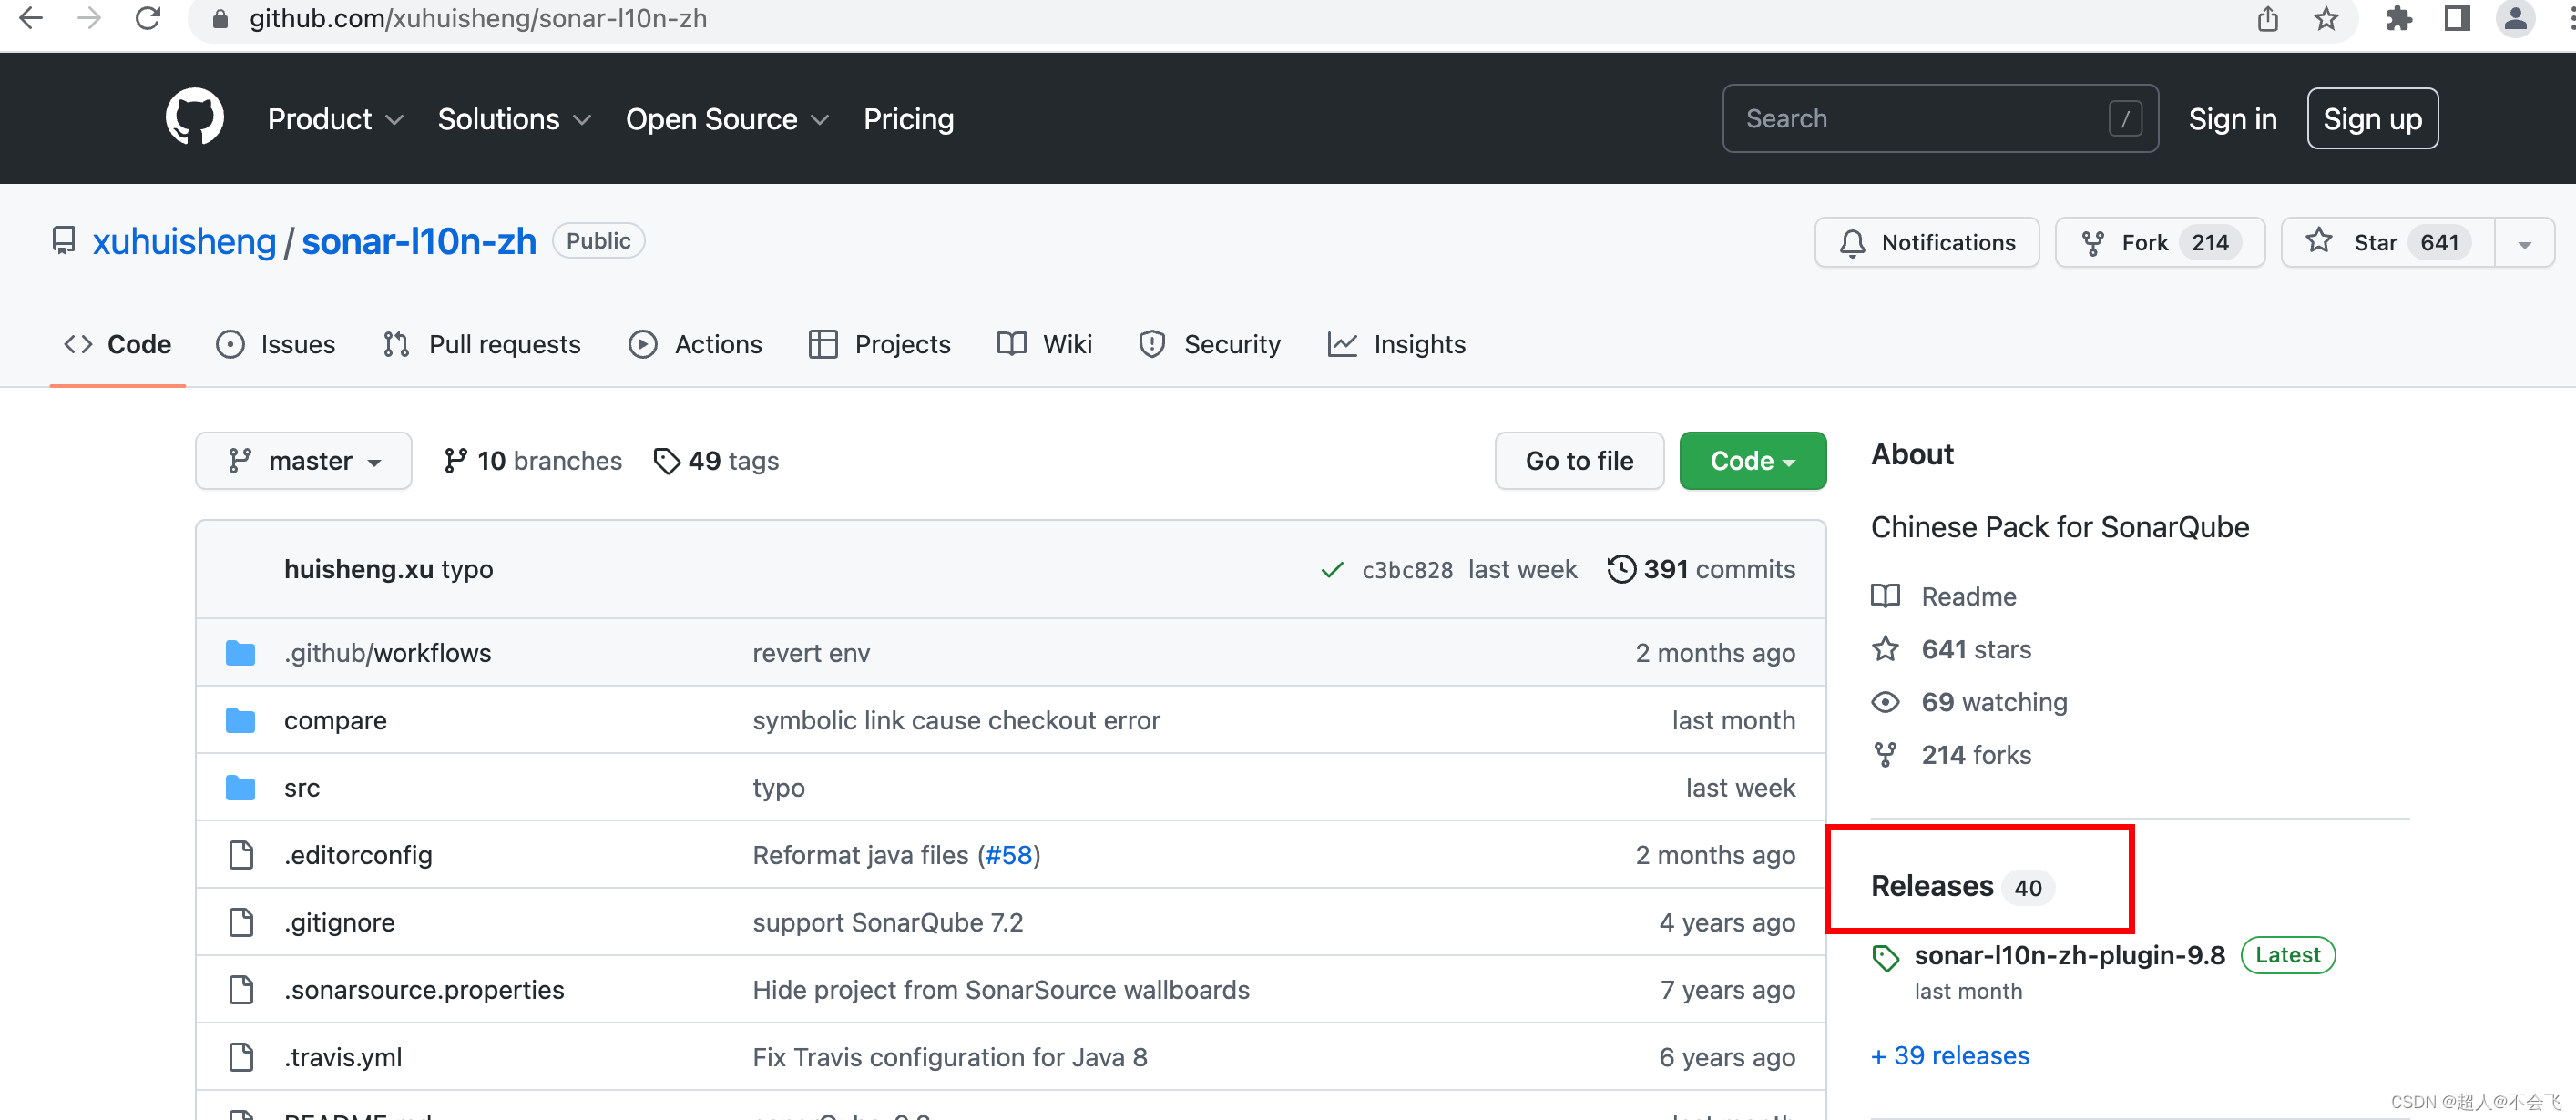2576x1120 pixels.
Task: Click the .editorconfig file icon
Action: click(x=241, y=855)
